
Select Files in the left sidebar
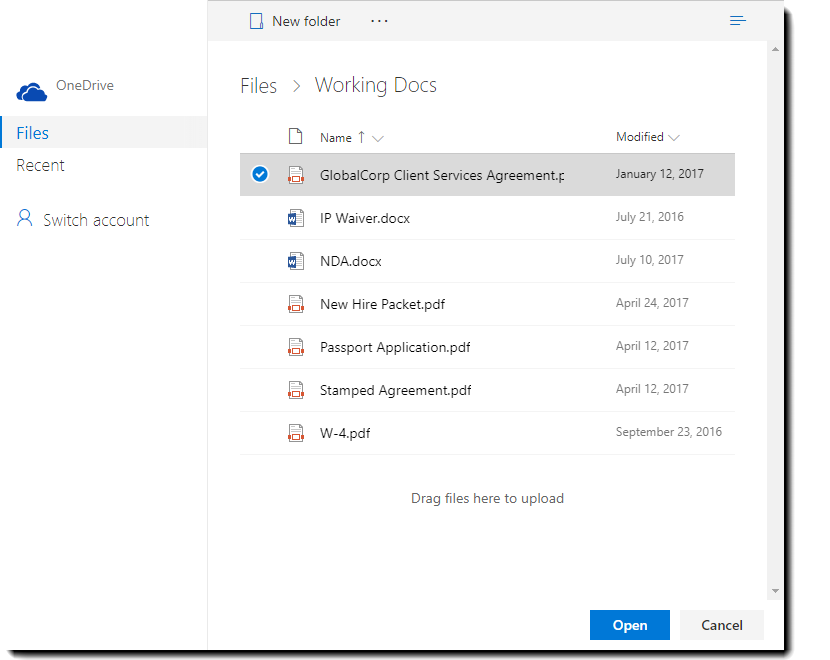tap(33, 132)
